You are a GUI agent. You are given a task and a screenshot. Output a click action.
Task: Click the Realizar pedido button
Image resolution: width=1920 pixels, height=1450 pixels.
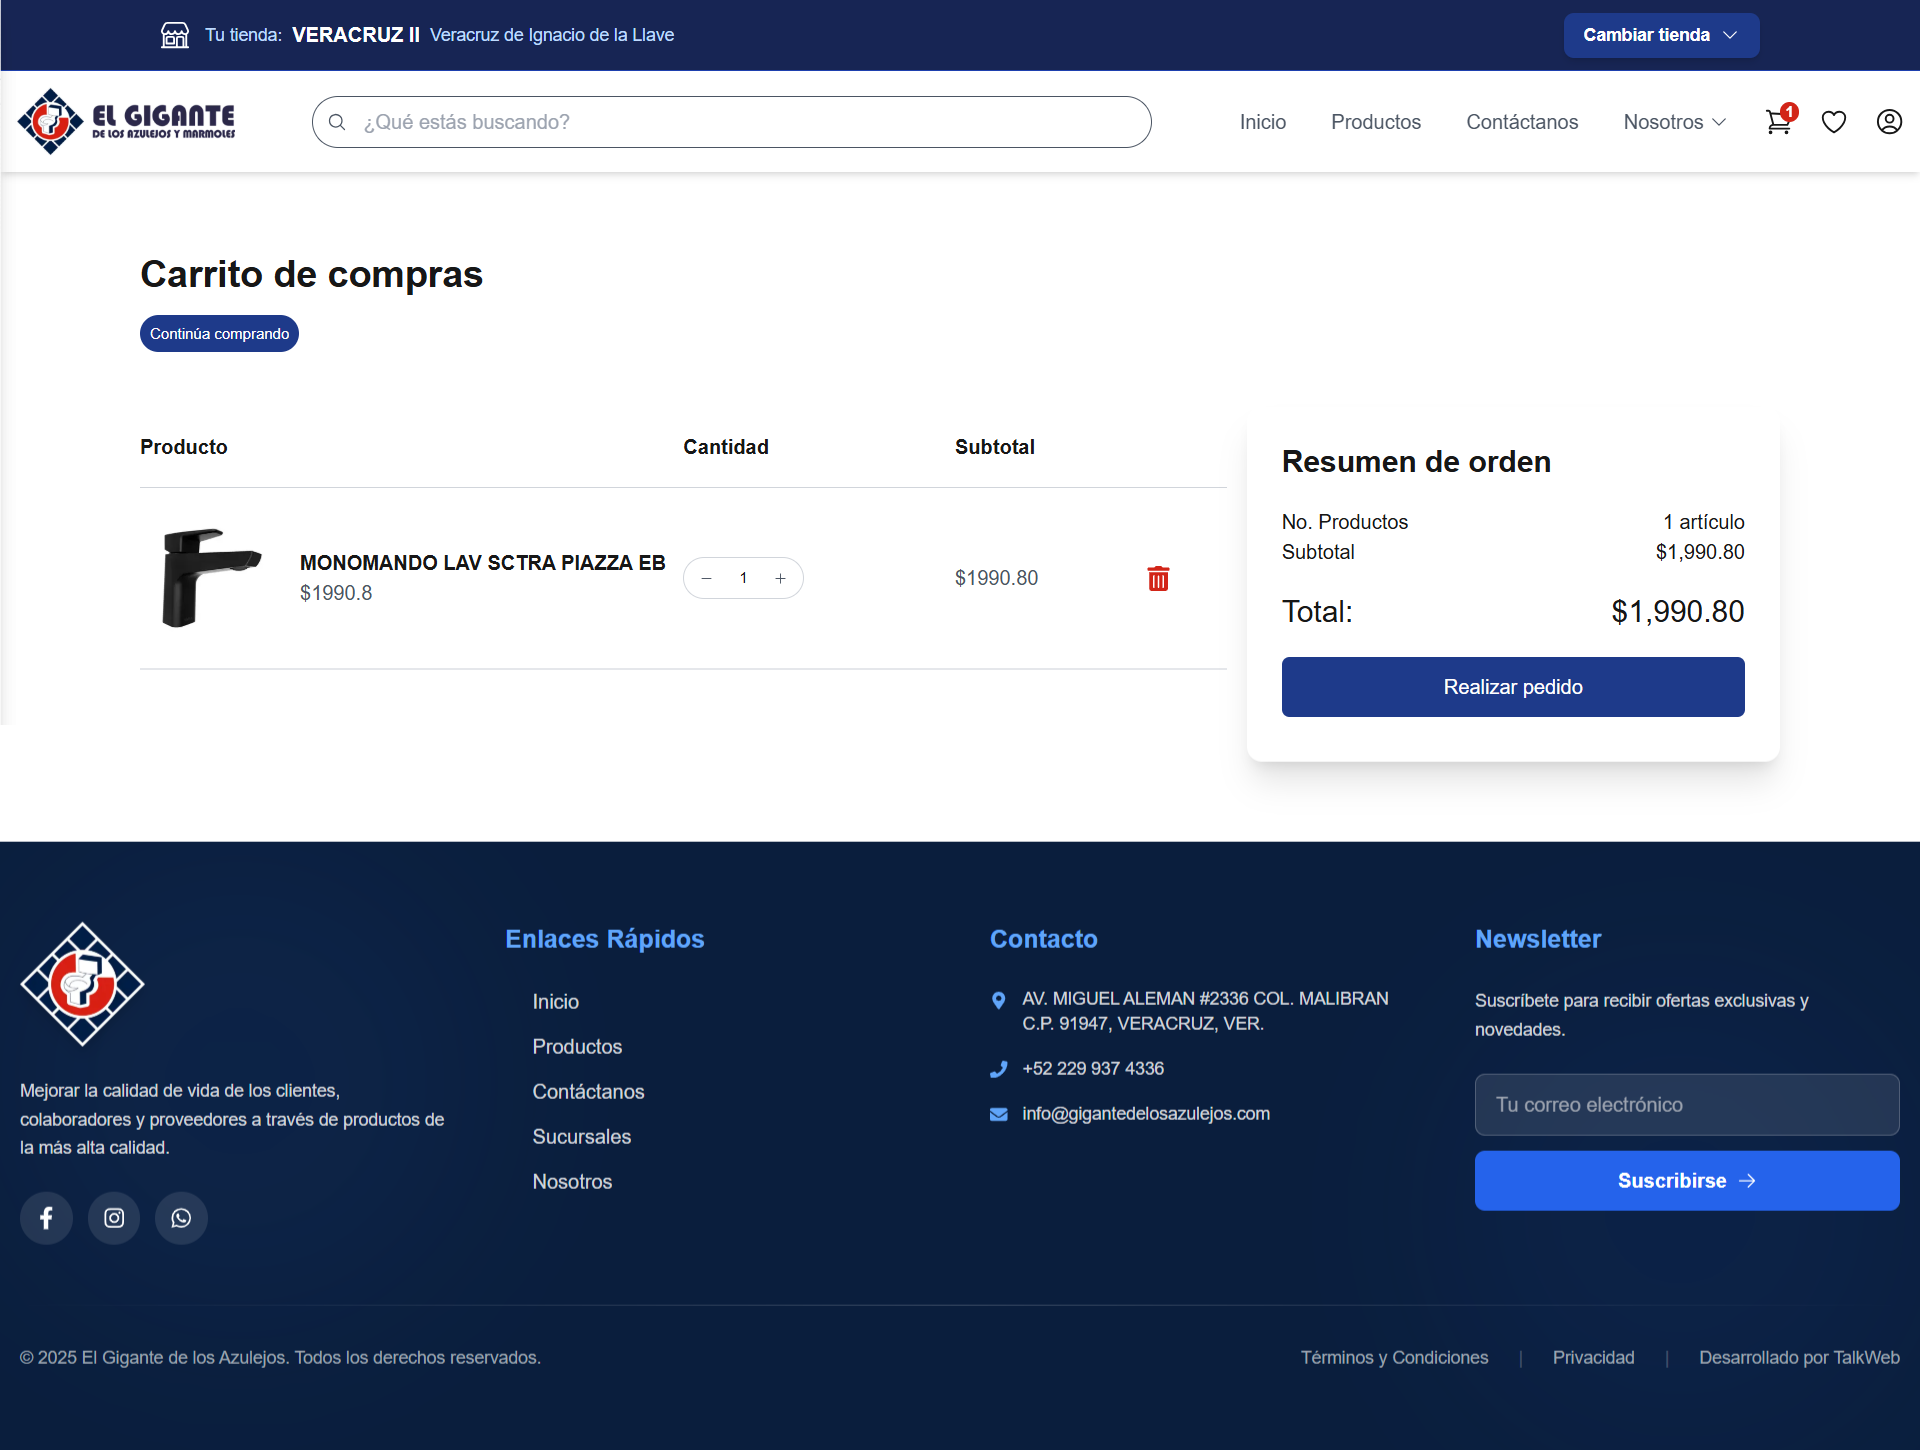coord(1512,686)
